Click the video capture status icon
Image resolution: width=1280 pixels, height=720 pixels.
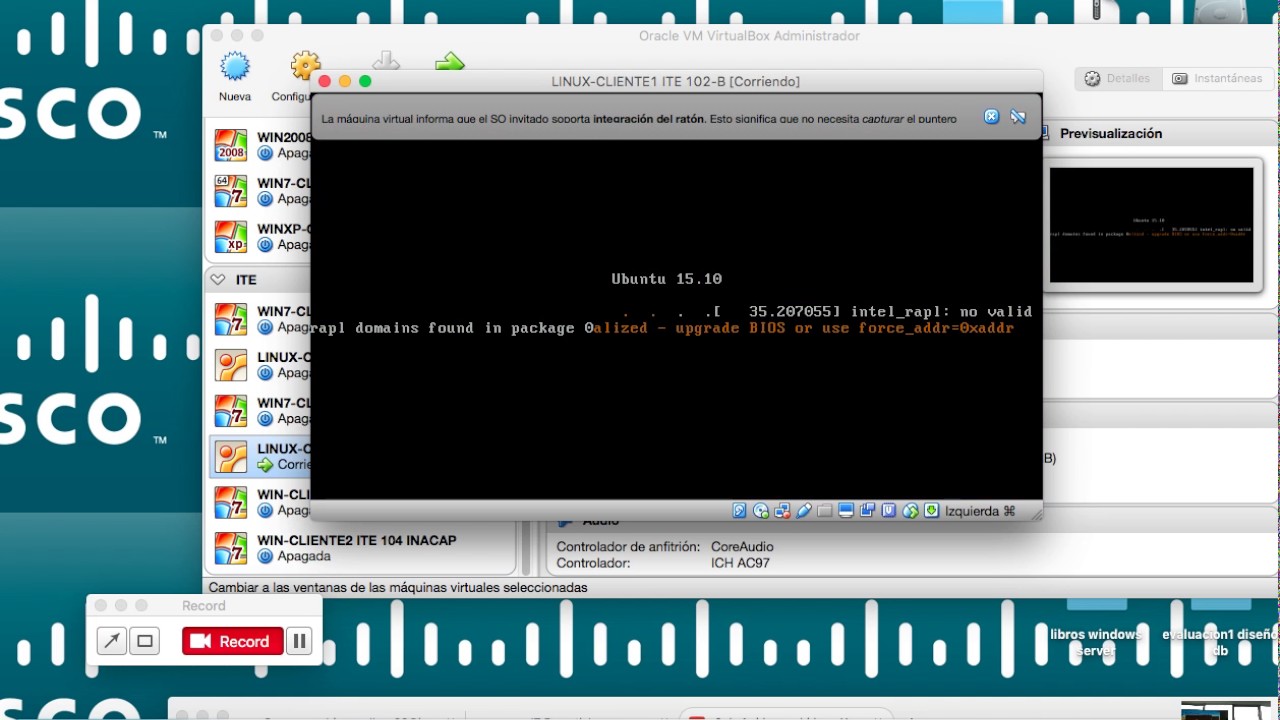[867, 511]
